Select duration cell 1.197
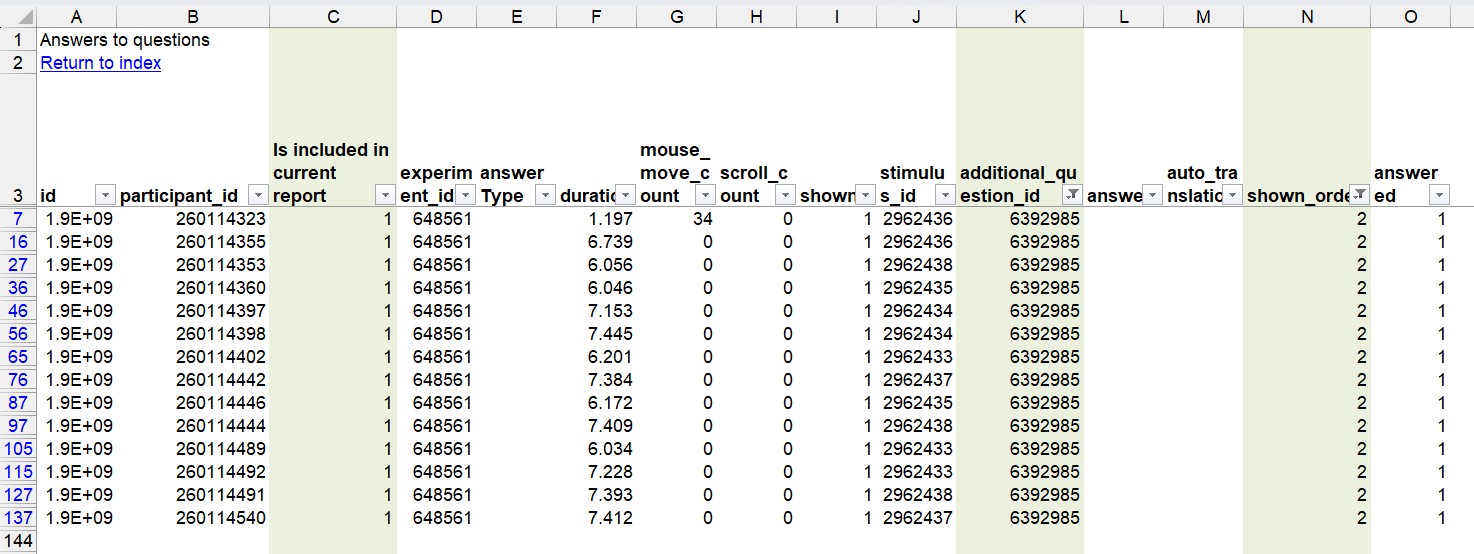The image size is (1474, 554). [597, 219]
